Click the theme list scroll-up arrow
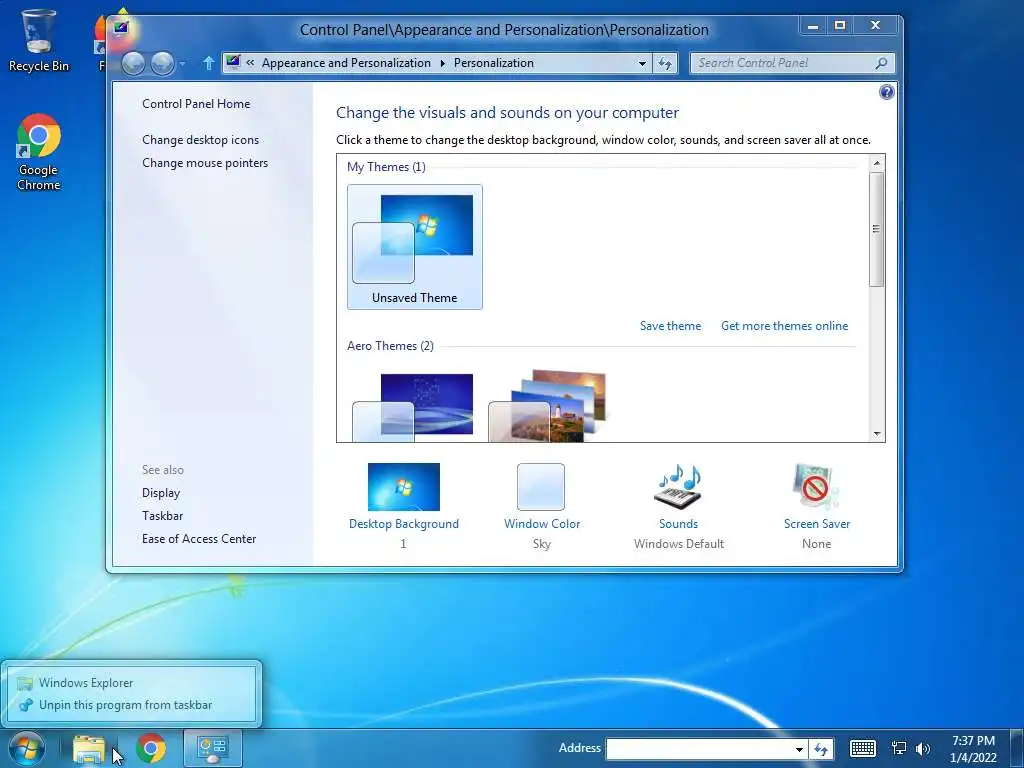 point(876,163)
